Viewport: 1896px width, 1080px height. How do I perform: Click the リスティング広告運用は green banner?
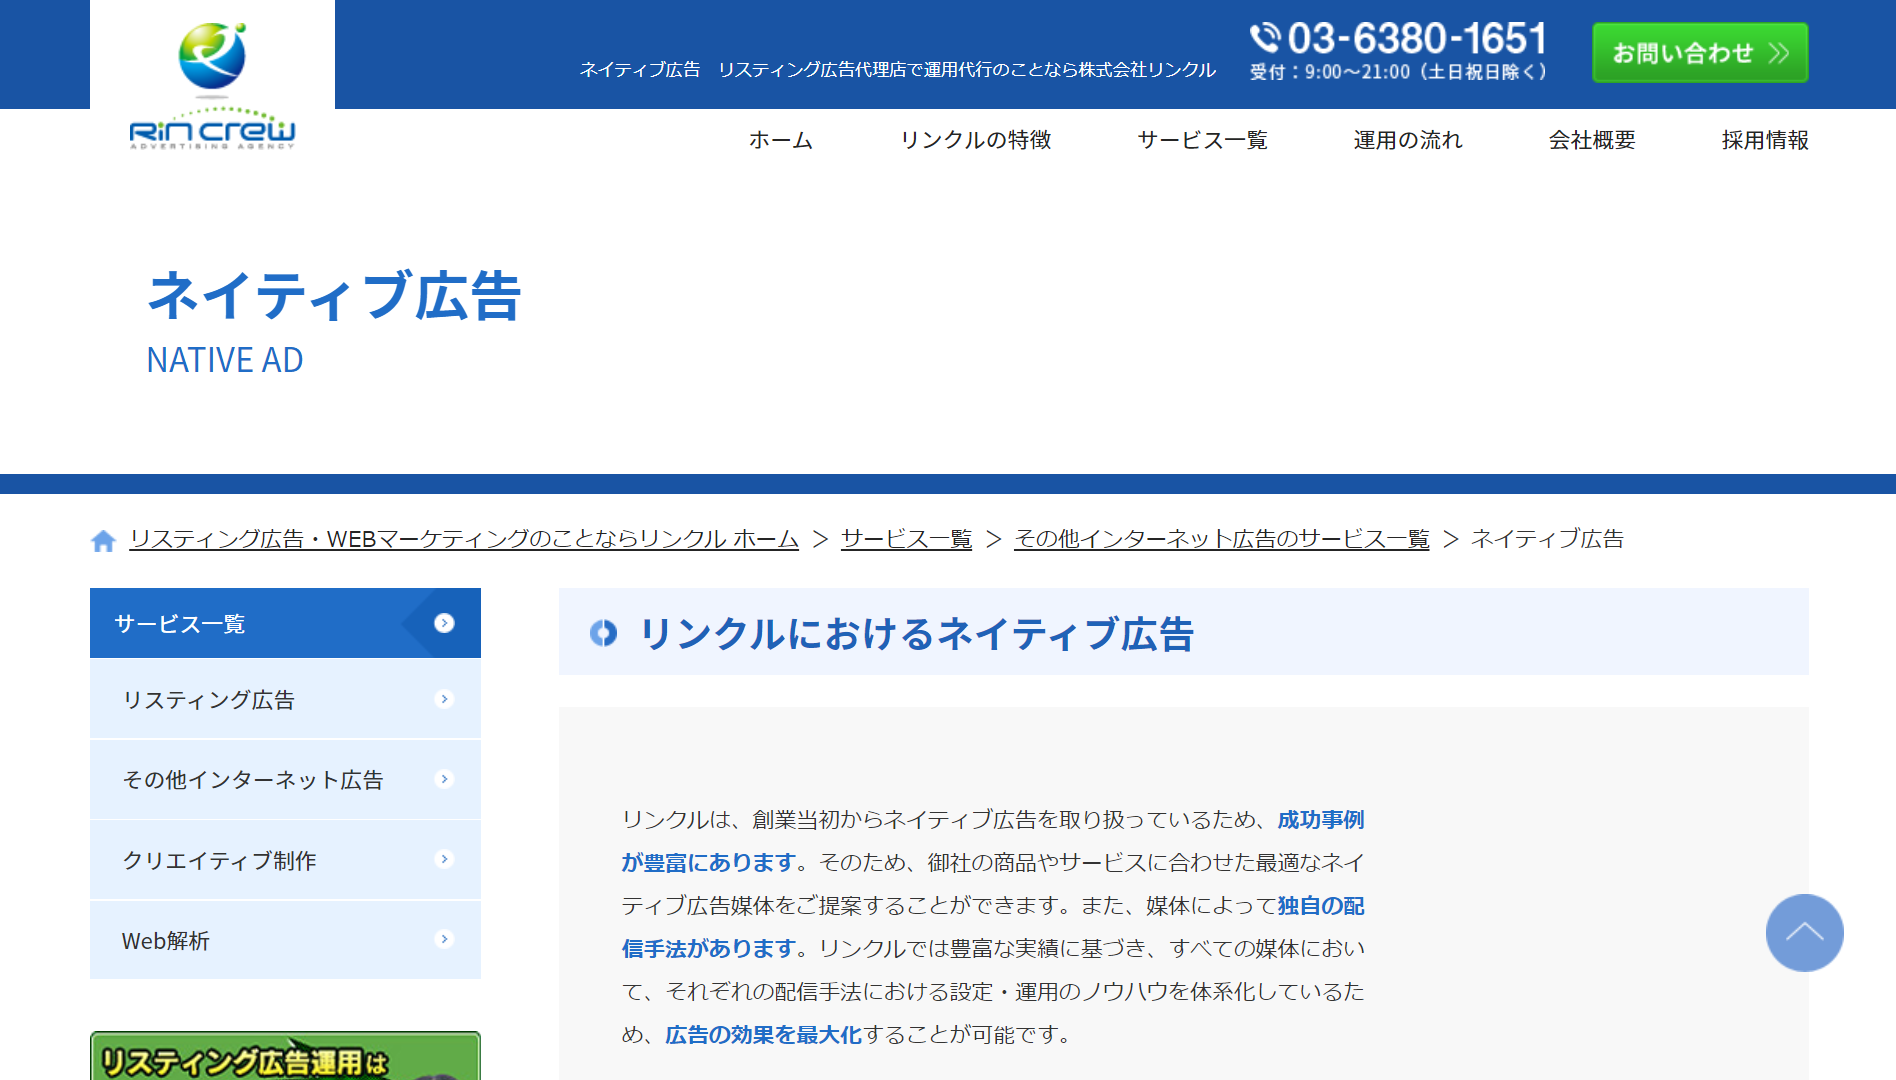285,1056
